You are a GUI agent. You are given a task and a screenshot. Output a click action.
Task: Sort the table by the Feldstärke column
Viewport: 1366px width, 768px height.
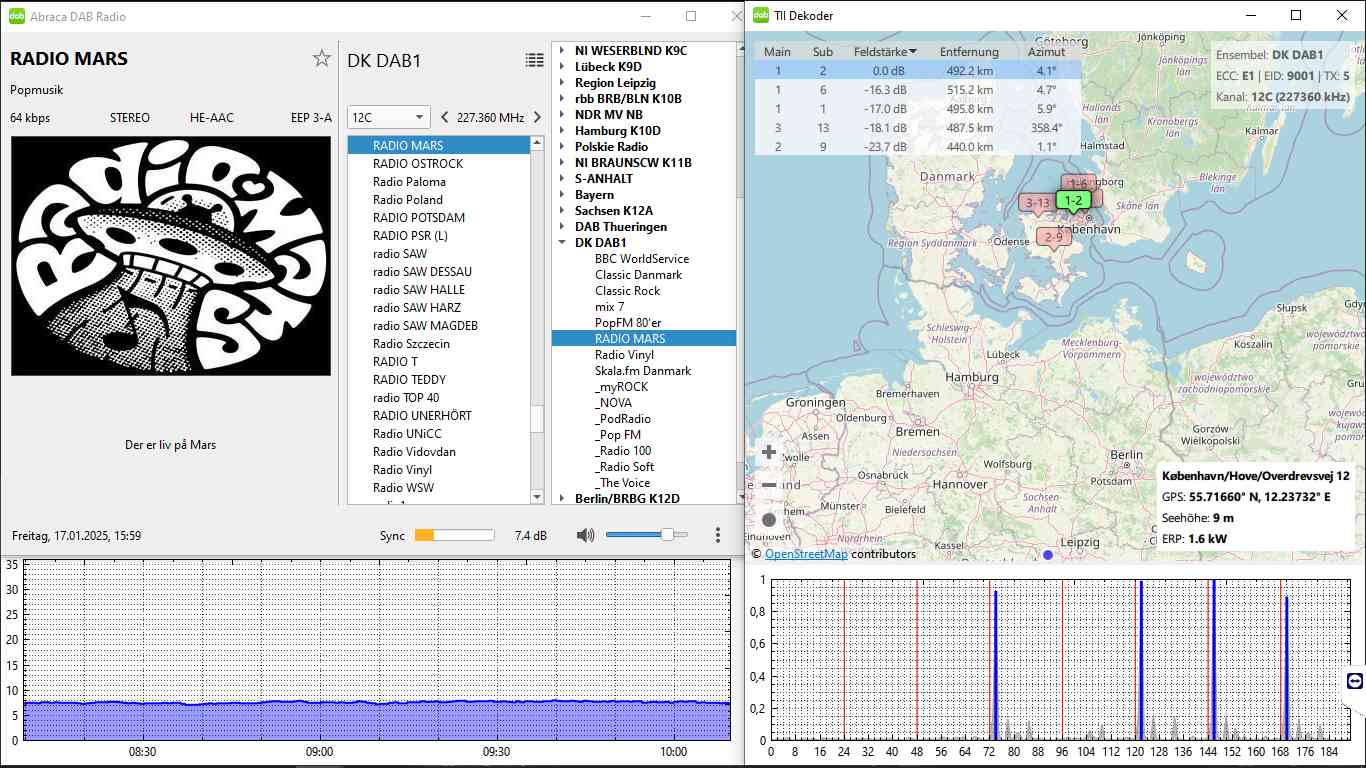click(x=880, y=52)
